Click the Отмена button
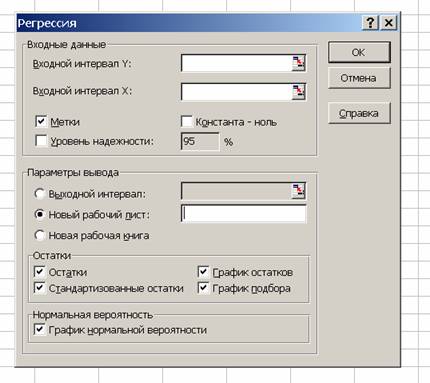The height and width of the screenshot is (383, 430). pos(359,78)
